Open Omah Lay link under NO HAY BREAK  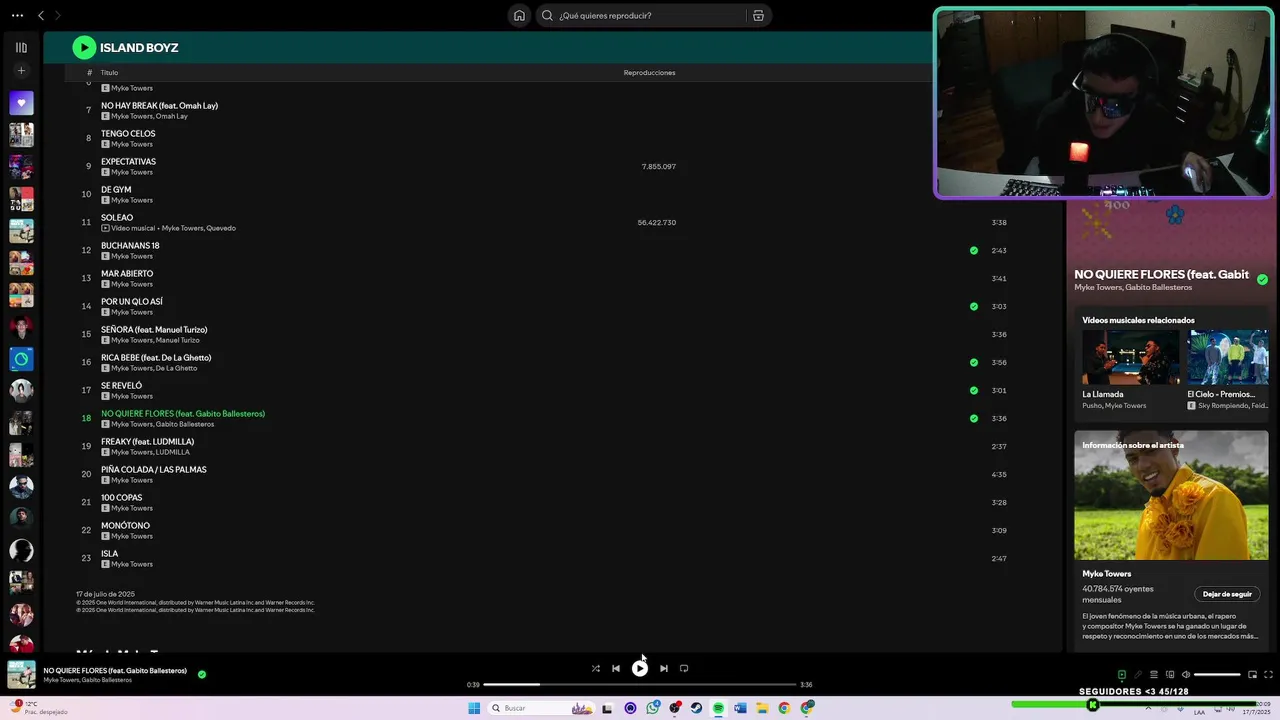172,116
